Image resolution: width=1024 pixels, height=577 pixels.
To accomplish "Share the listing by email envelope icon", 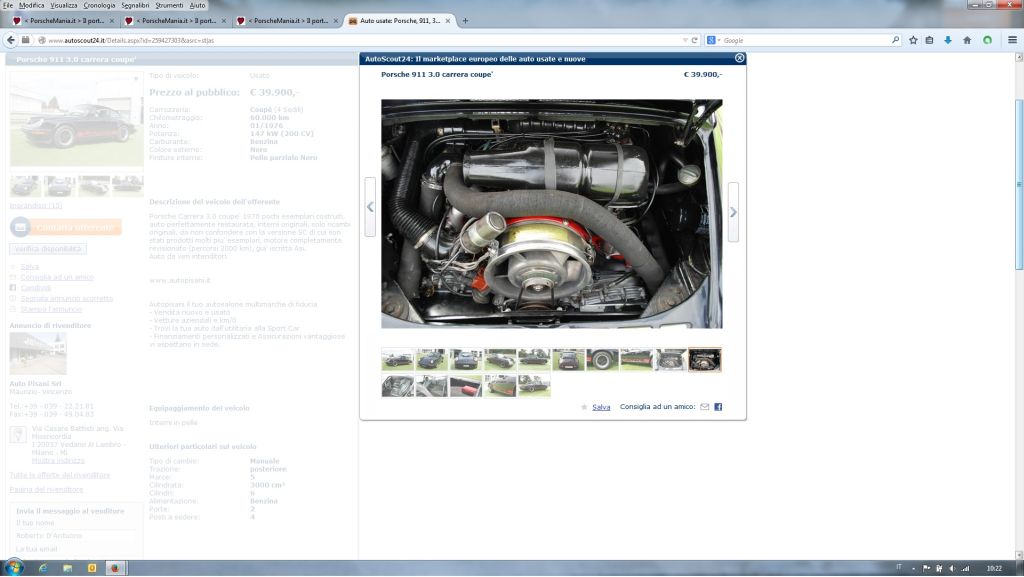I will [x=705, y=407].
